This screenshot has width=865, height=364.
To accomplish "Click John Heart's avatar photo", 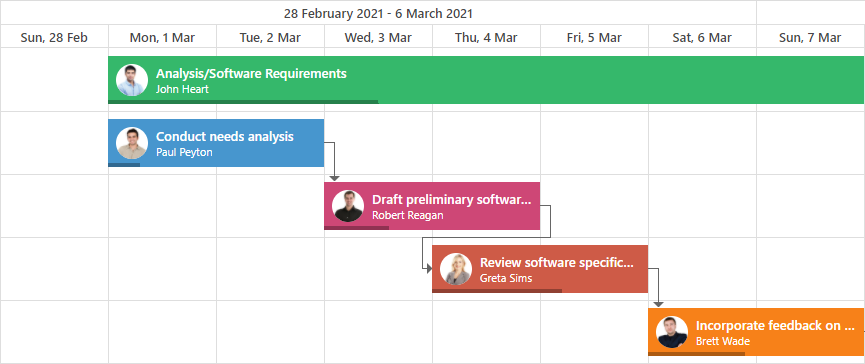I will click(x=132, y=80).
